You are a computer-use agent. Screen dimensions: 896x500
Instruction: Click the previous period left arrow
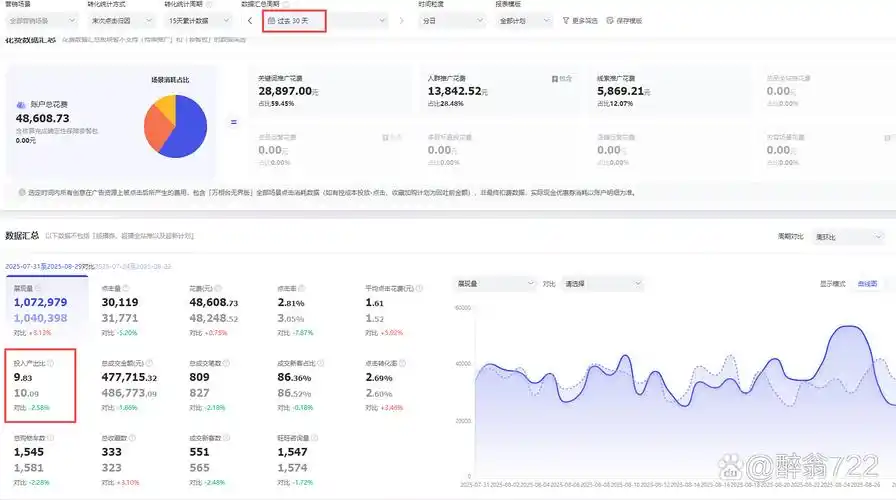pos(250,20)
